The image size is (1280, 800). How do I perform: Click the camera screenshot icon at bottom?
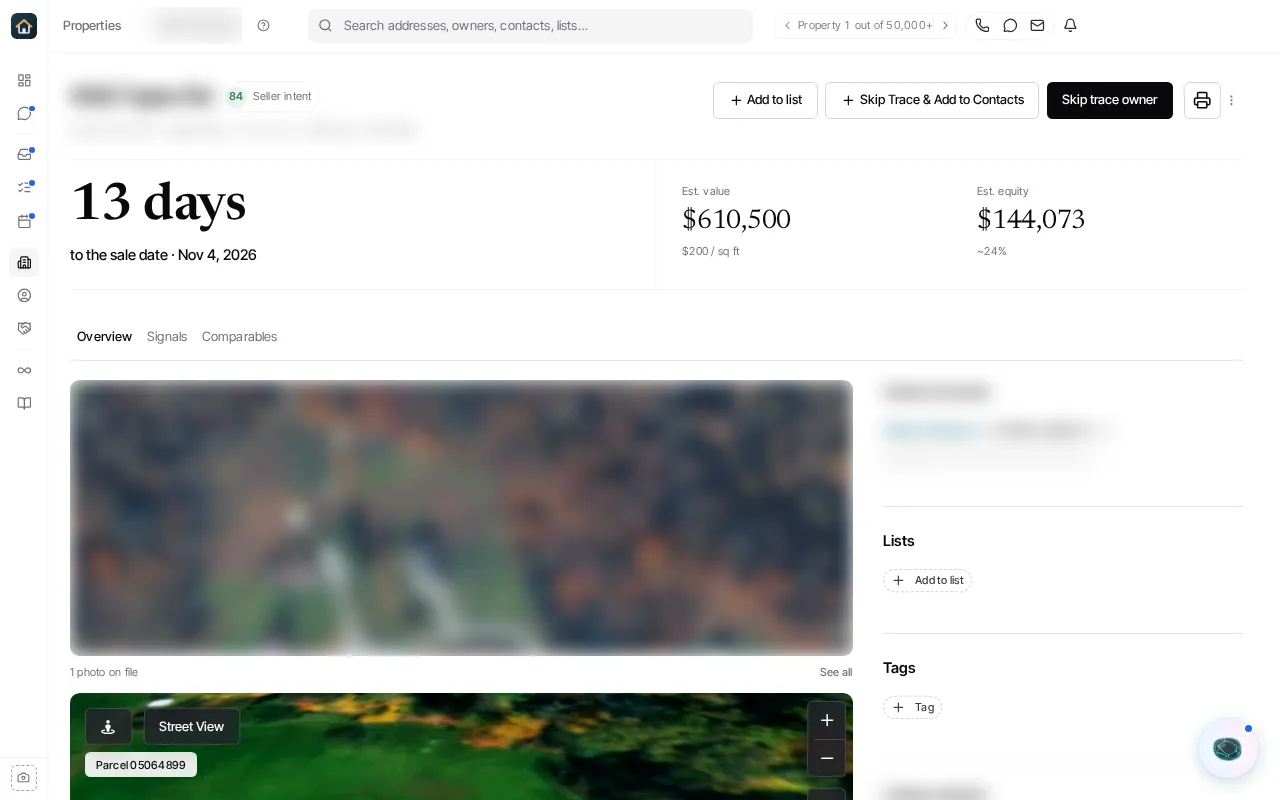click(24, 777)
